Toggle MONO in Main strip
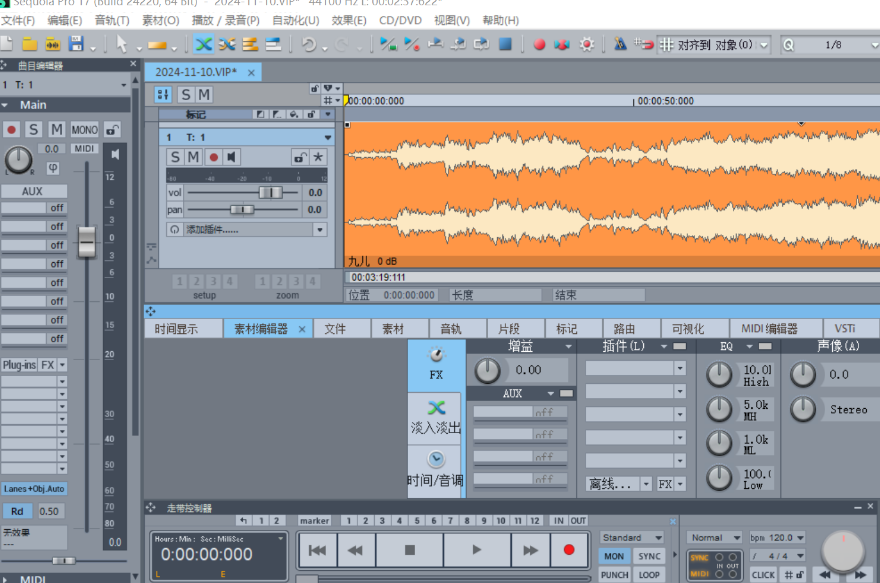 coord(84,130)
